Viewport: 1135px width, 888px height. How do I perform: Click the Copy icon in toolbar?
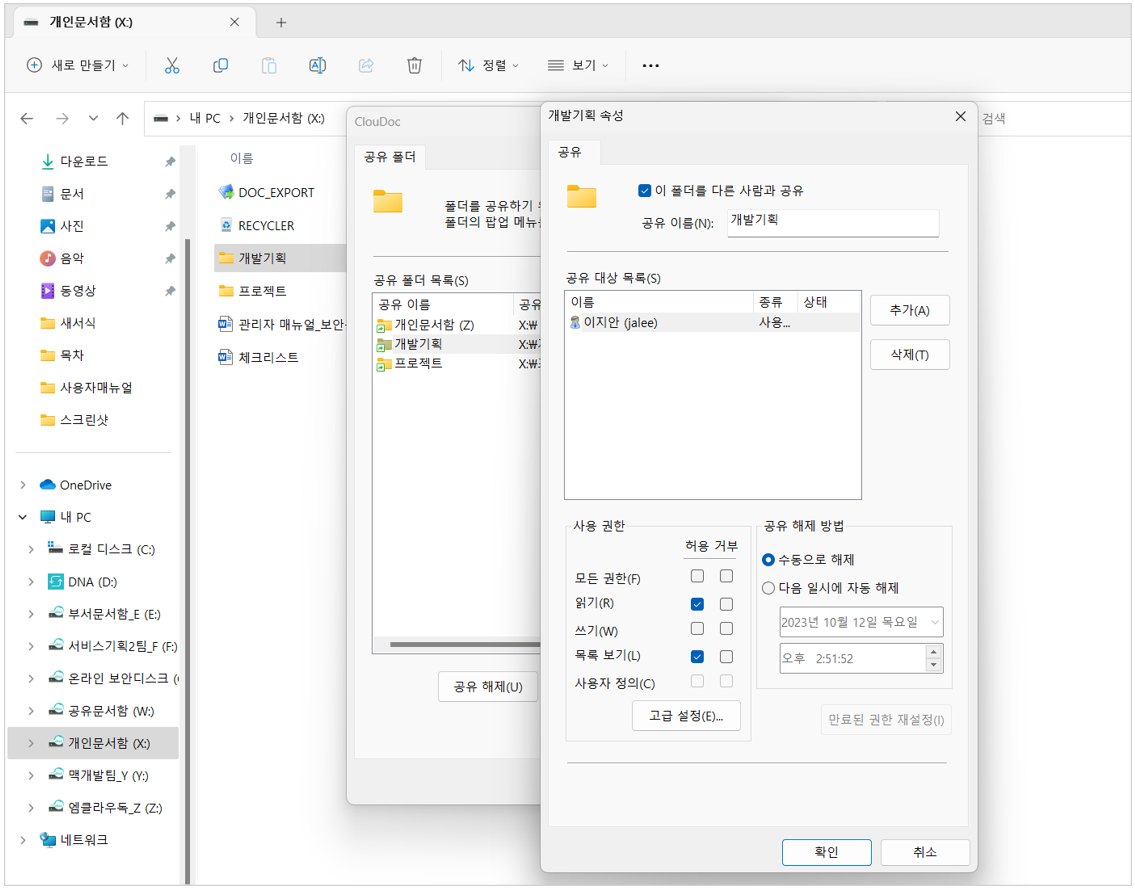[x=220, y=66]
